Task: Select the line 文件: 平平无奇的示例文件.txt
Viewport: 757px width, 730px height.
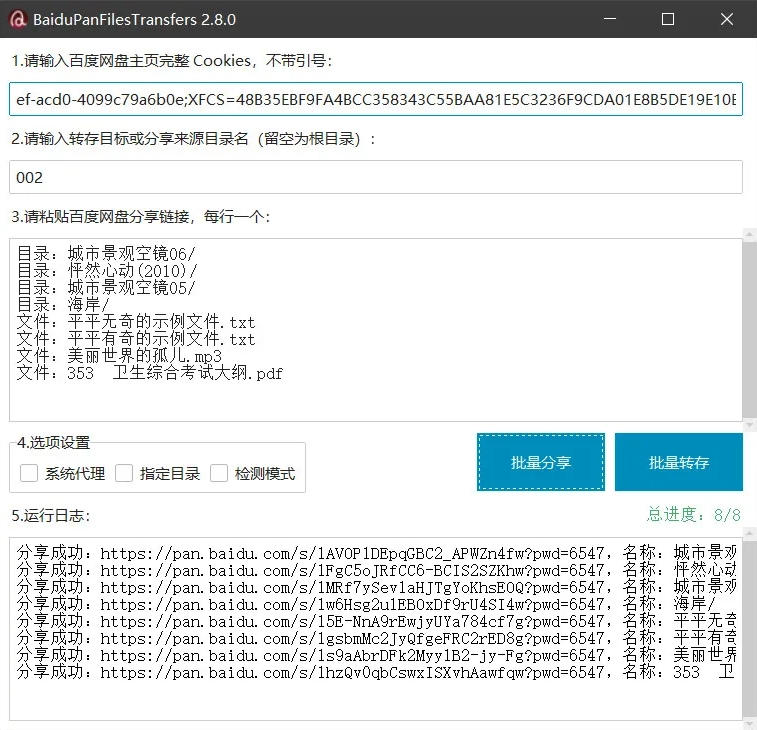Action: (136, 322)
